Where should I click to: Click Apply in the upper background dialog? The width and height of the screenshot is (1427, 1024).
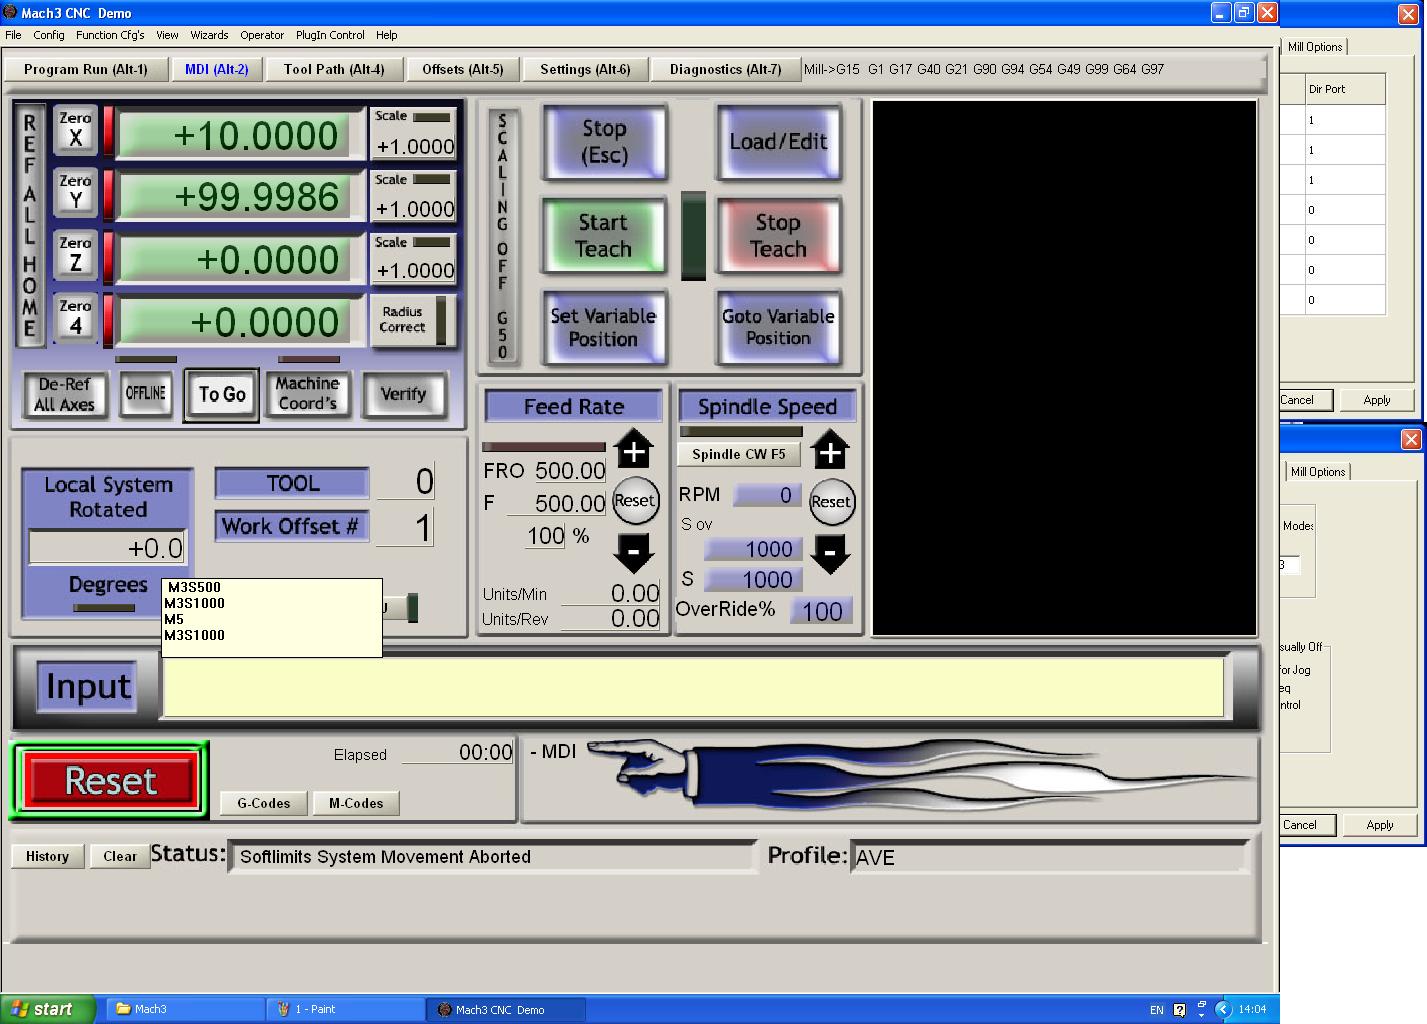pos(1377,400)
